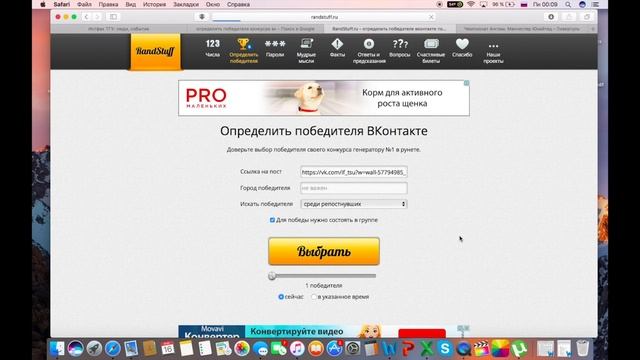Screen dimensions: 640x360
Task: Open Определить победителя trophy section
Action: pyautogui.click(x=244, y=51)
